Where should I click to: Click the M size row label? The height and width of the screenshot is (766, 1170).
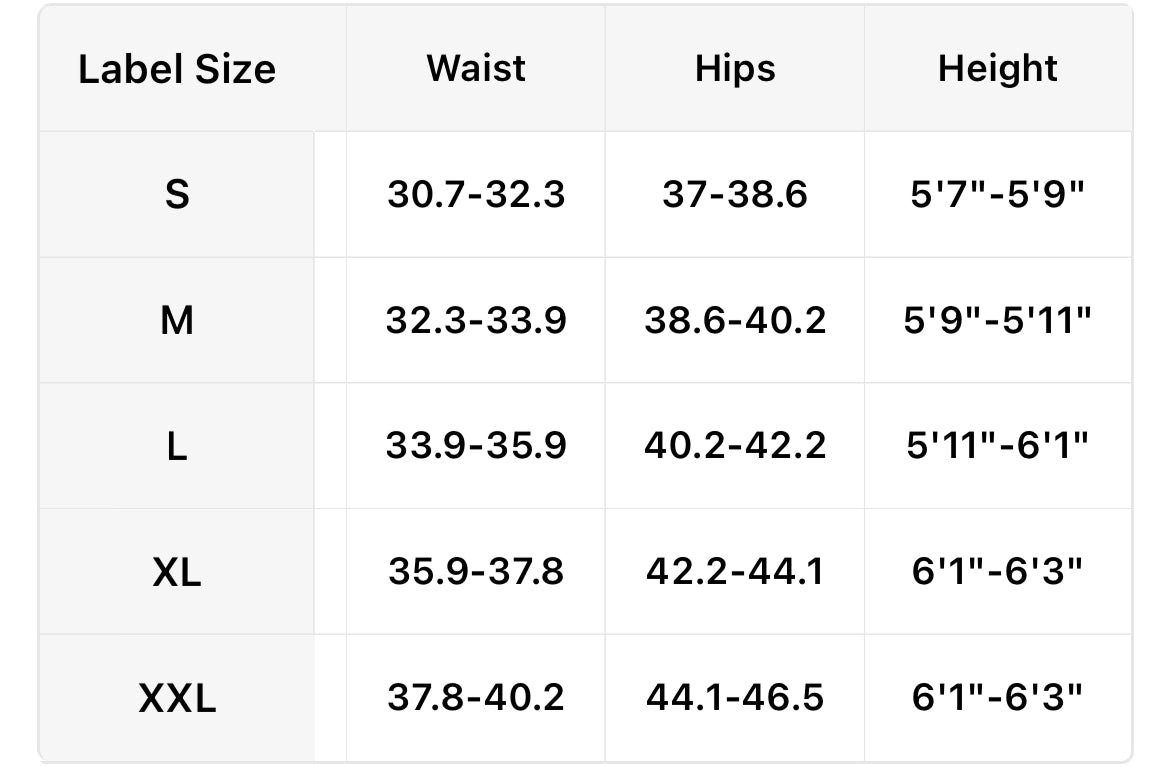177,320
